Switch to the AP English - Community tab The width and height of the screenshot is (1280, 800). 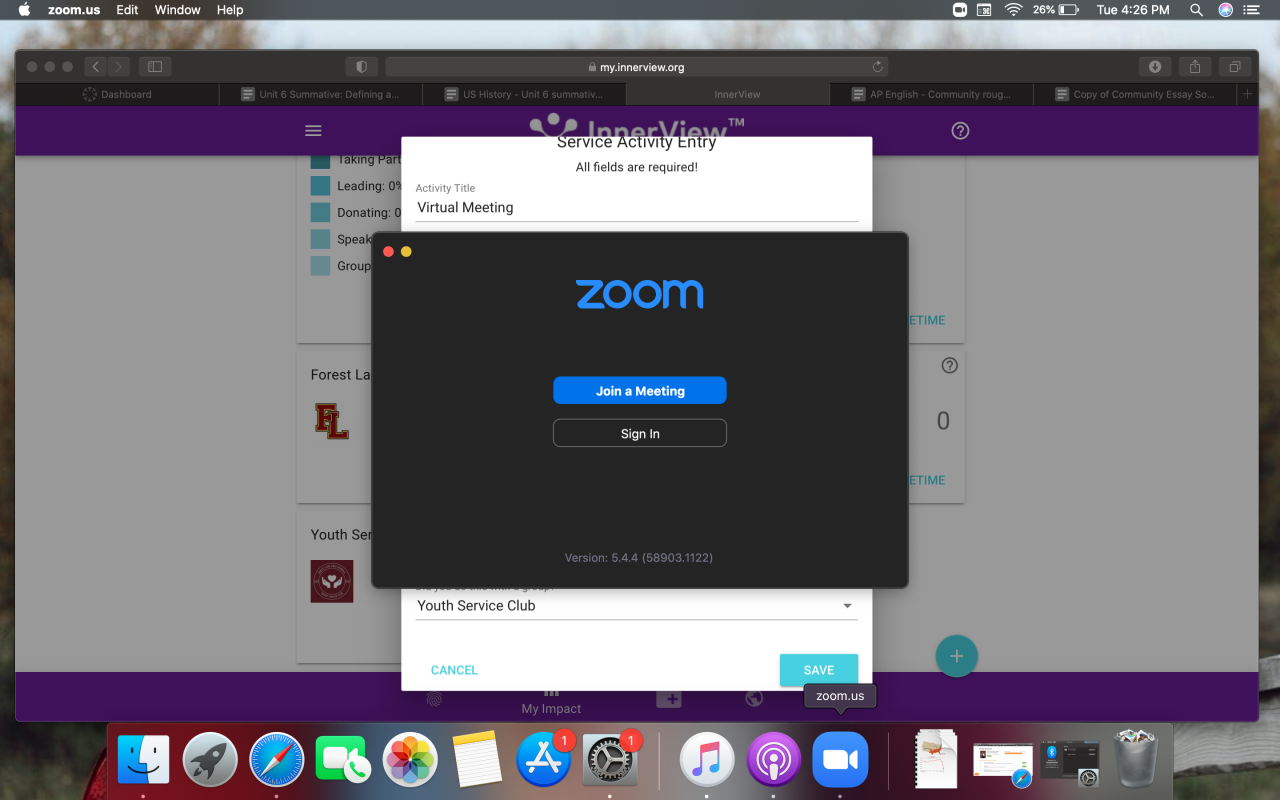932,94
